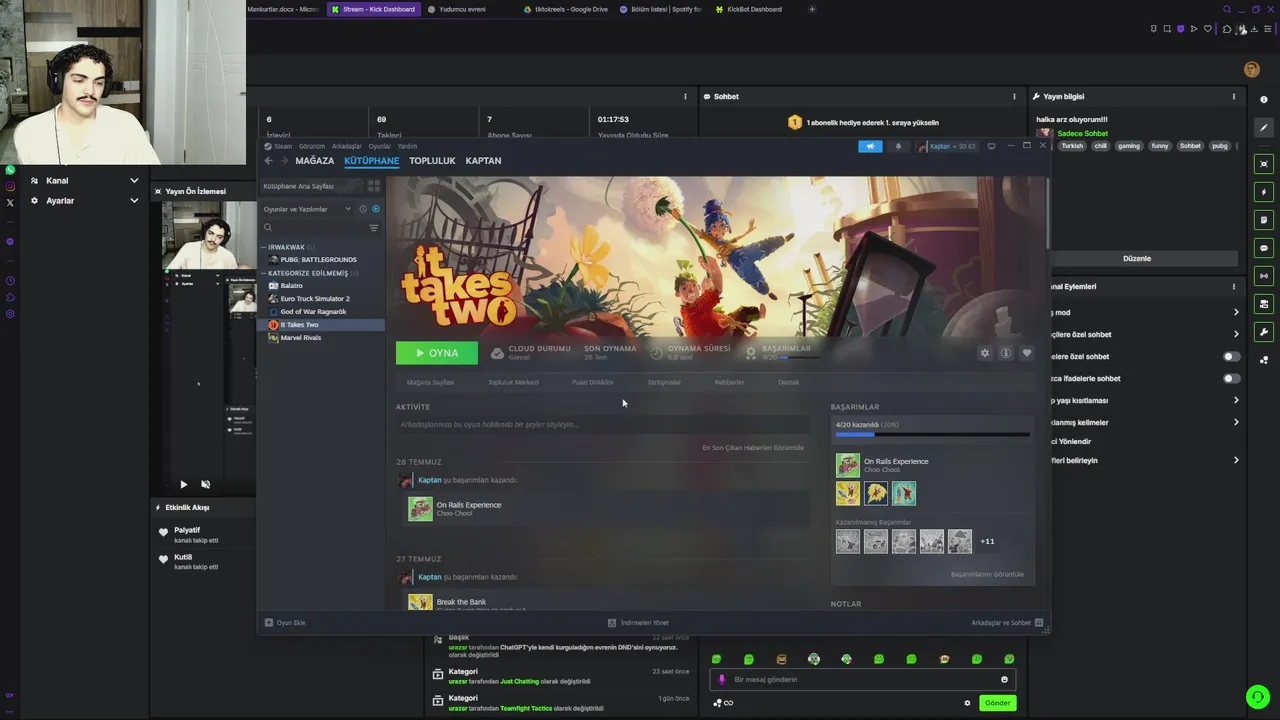Open MAĞAZA tab in Steam
The height and width of the screenshot is (720, 1280).
[315, 161]
